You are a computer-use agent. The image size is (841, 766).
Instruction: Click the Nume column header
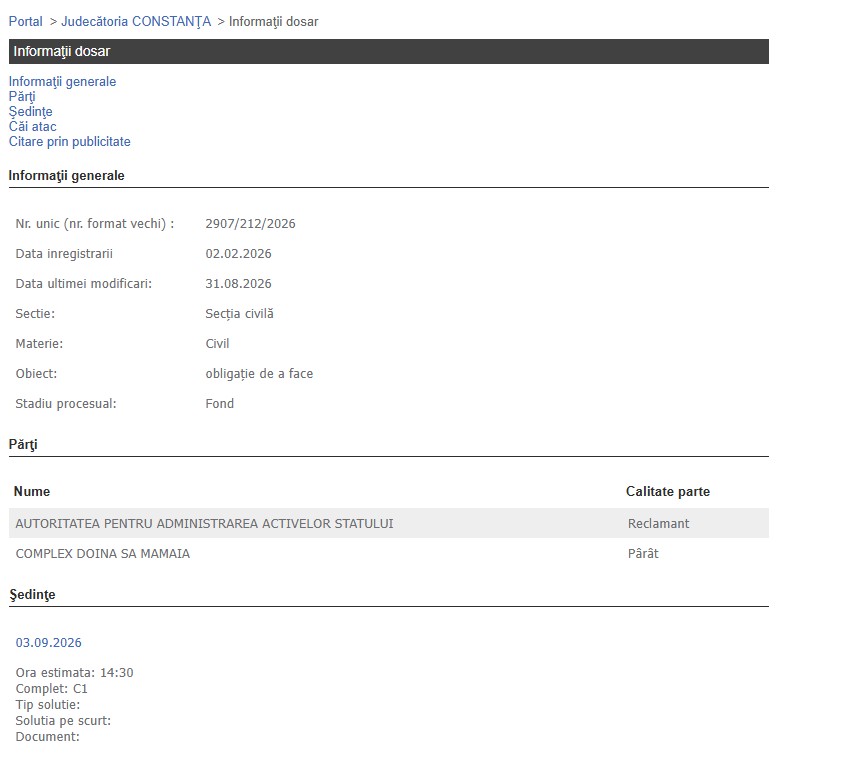(x=32, y=491)
